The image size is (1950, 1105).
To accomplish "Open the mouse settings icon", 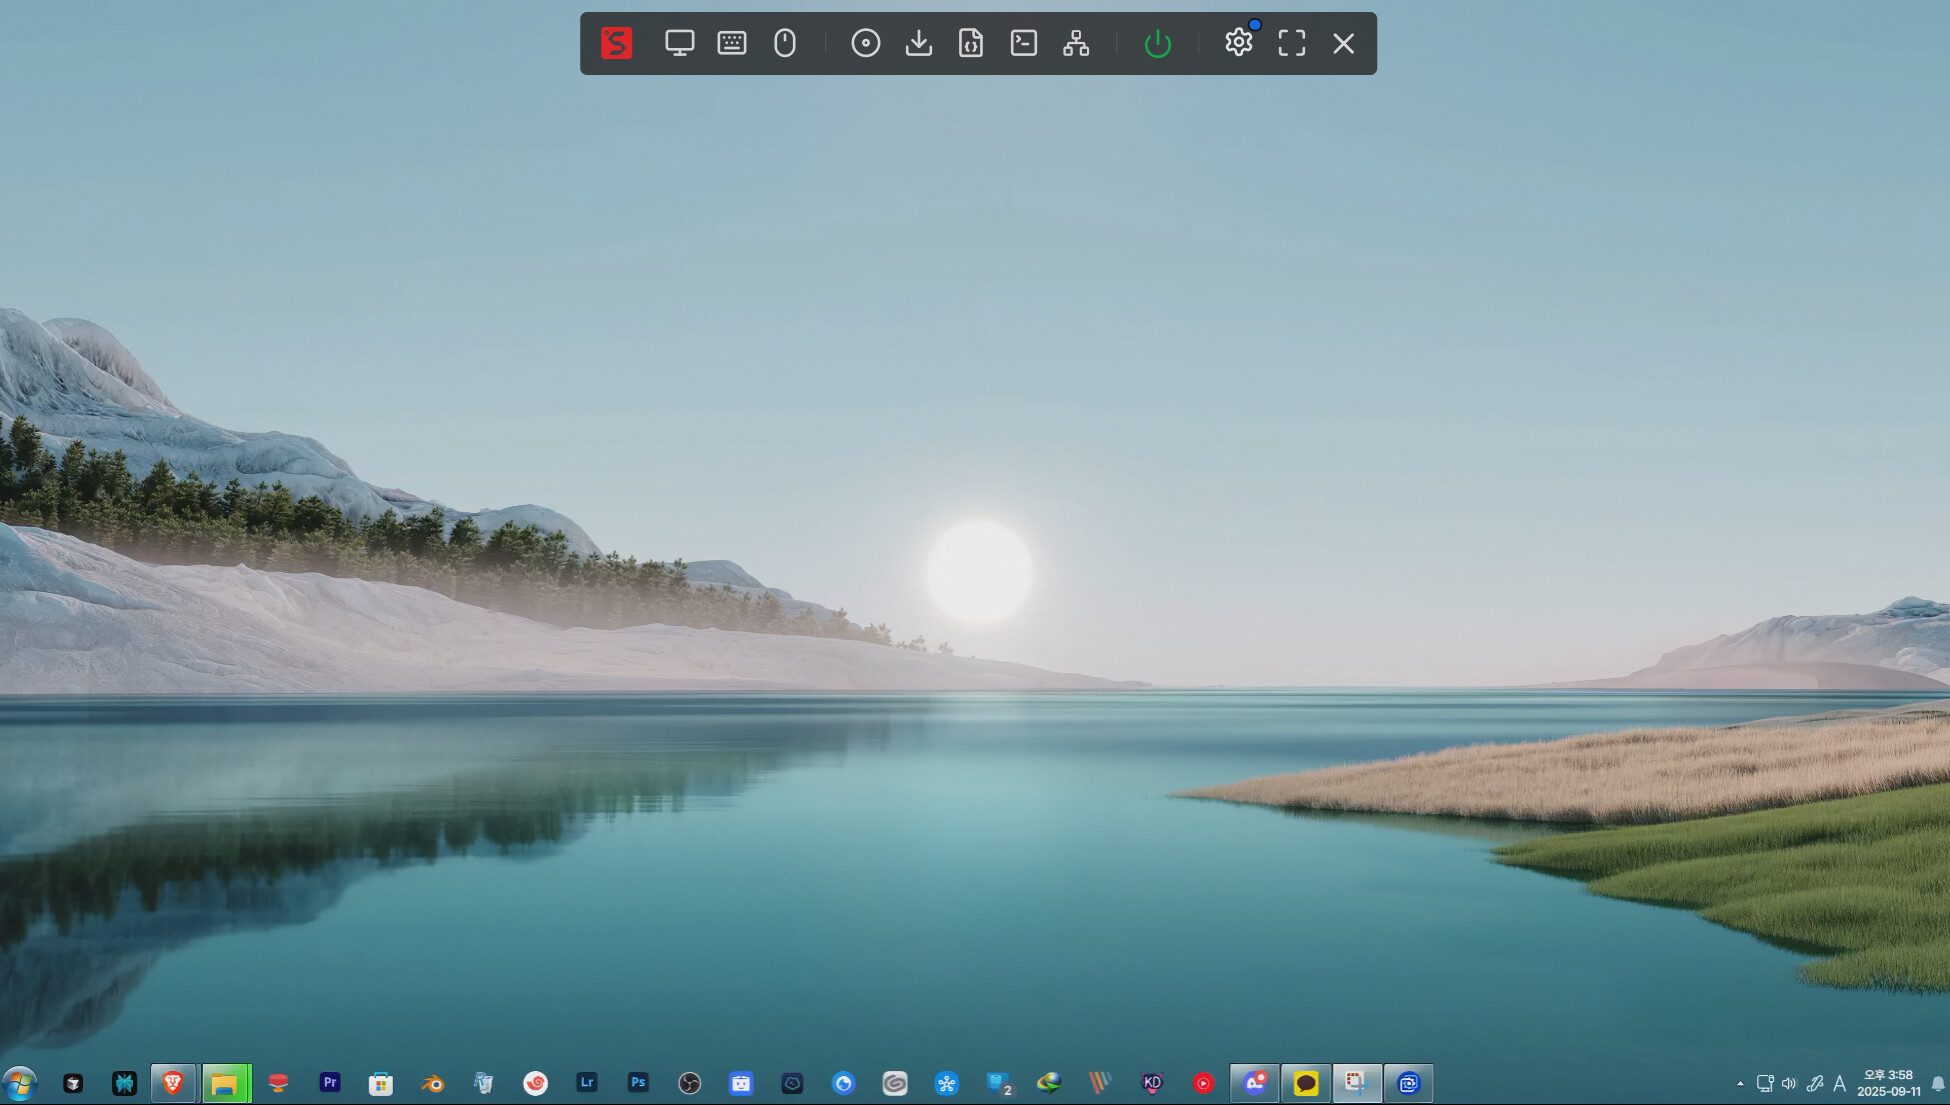I will click(785, 43).
